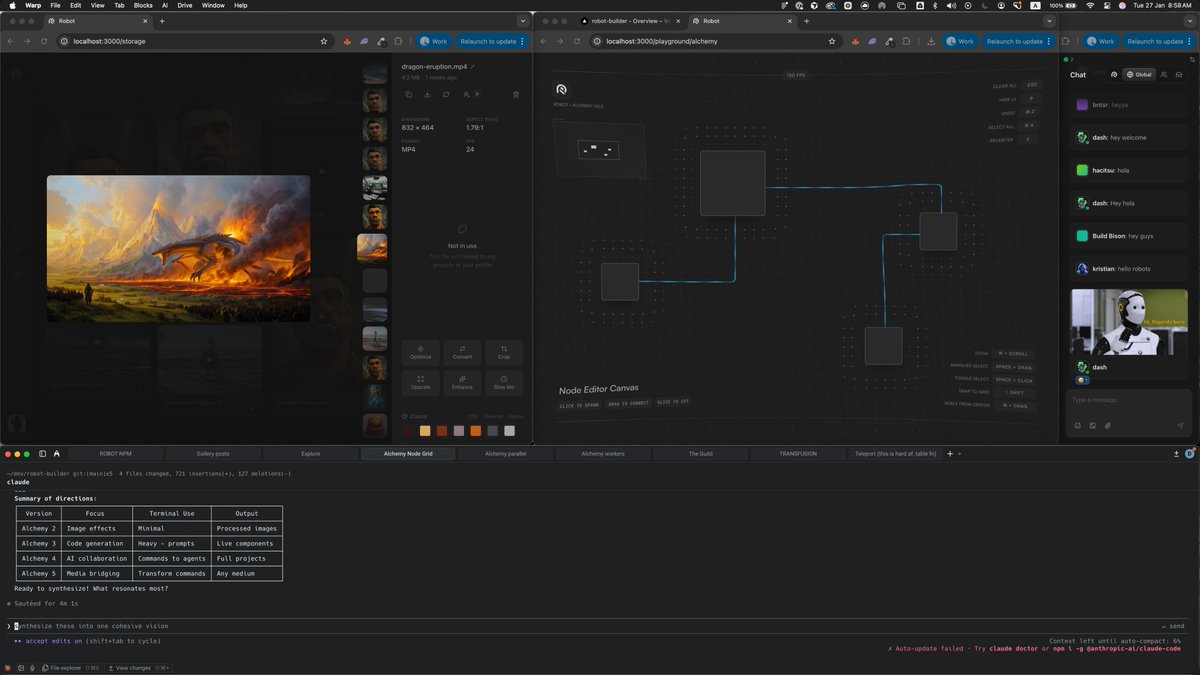Switch to ROBOT NPM terminal tab

pos(115,453)
